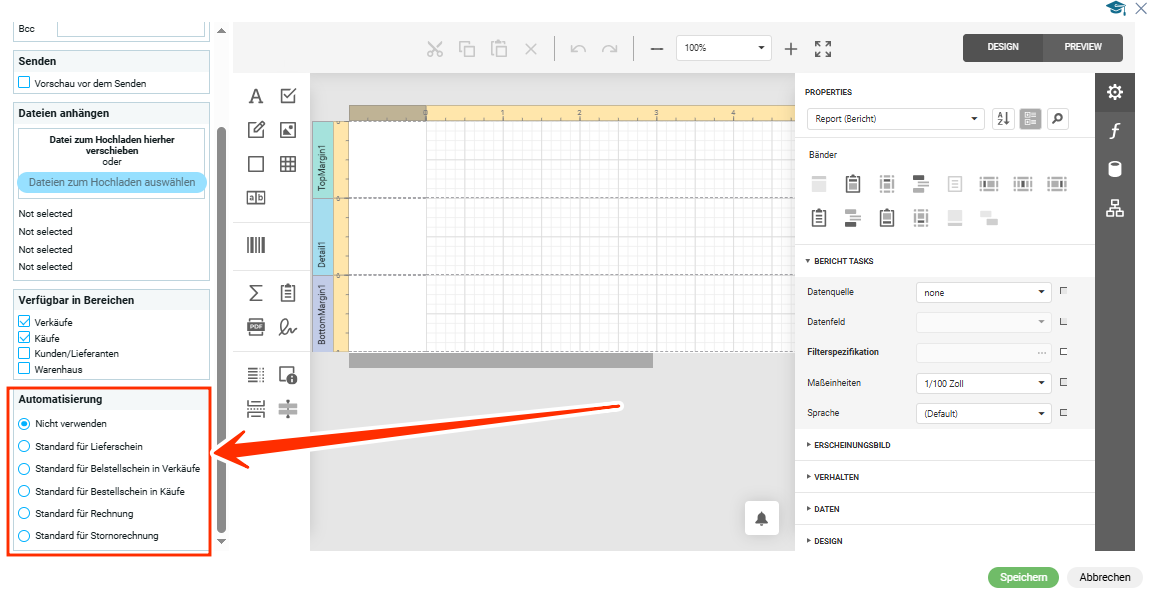Expand the Erscheinungsbild section

pyautogui.click(x=850, y=445)
